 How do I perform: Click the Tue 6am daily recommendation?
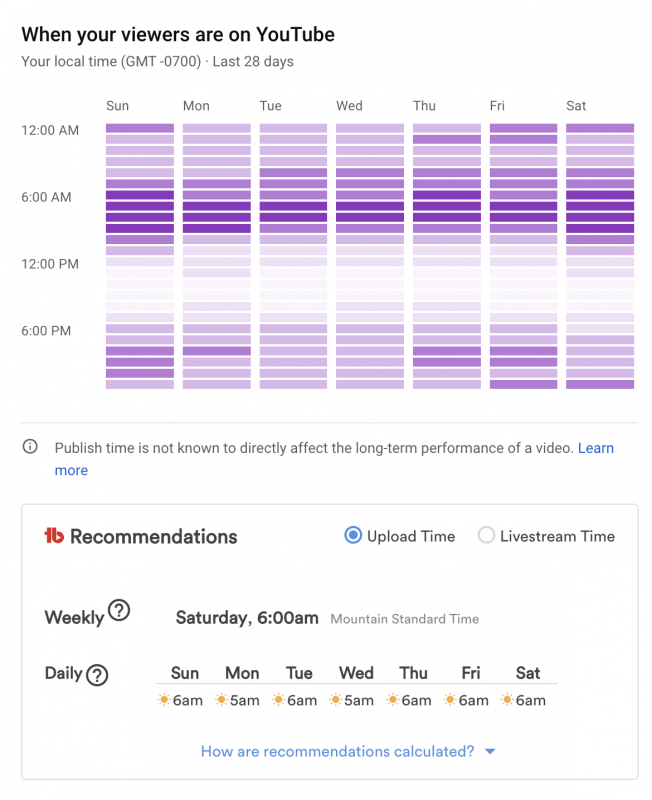coord(295,700)
